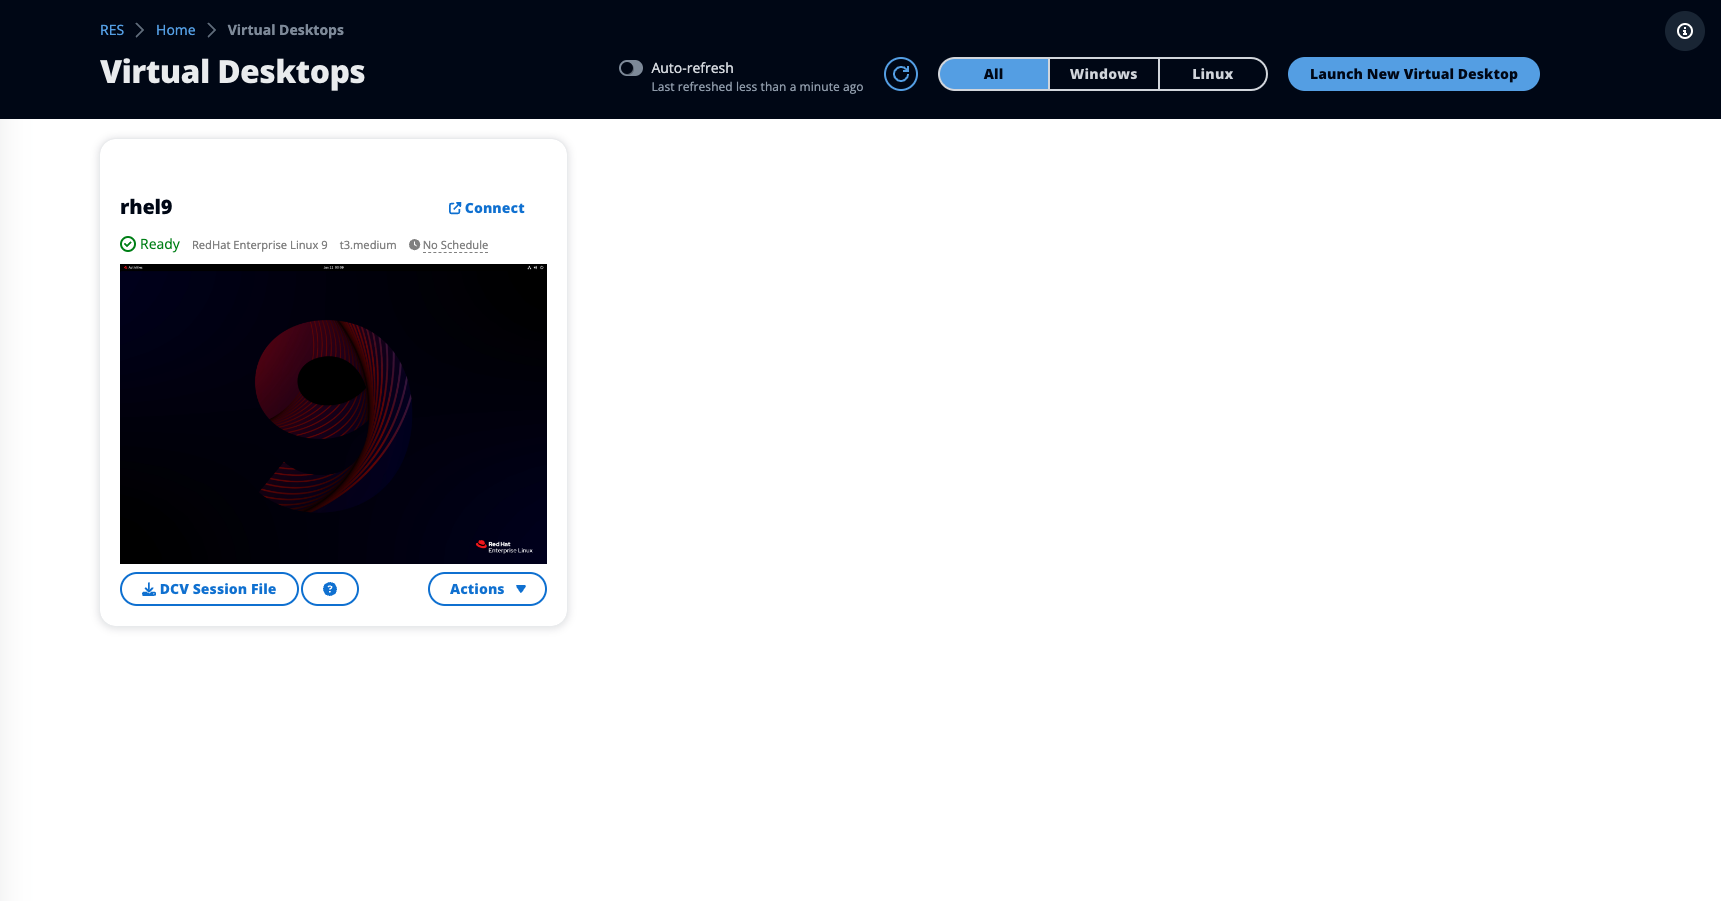Click the green Ready status check icon

128,243
